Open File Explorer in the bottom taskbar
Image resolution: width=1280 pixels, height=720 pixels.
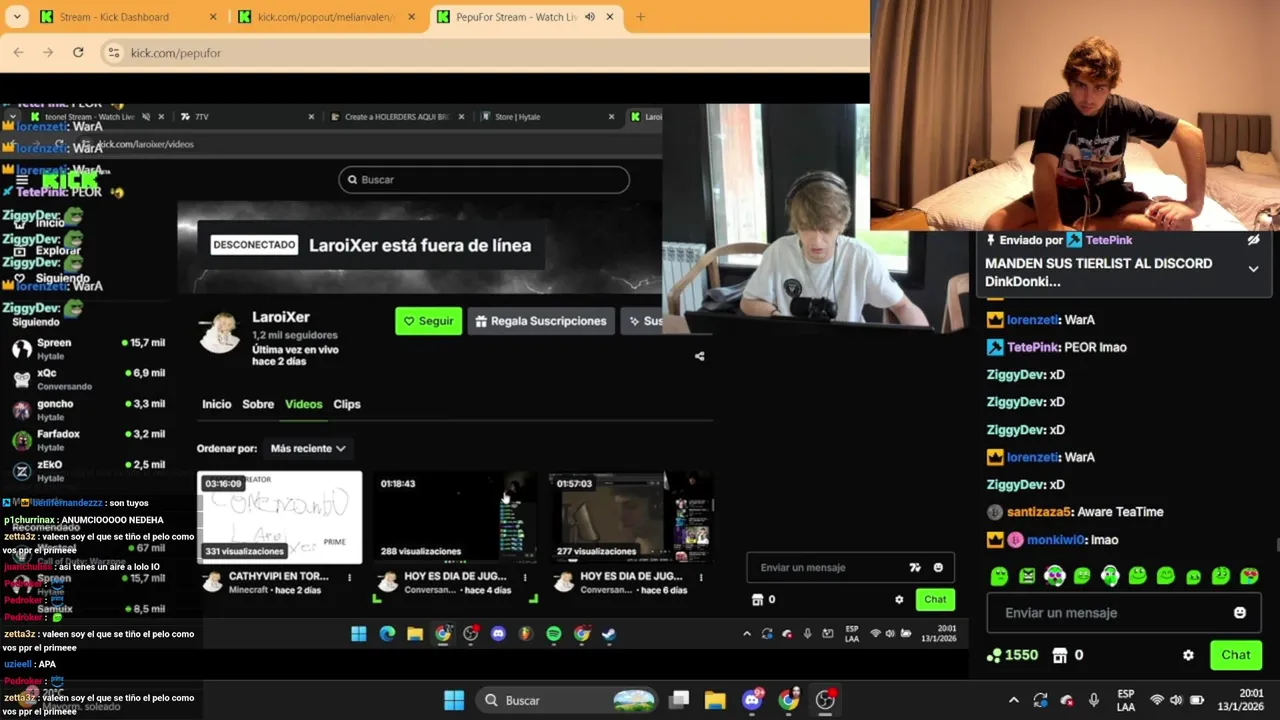pos(715,700)
